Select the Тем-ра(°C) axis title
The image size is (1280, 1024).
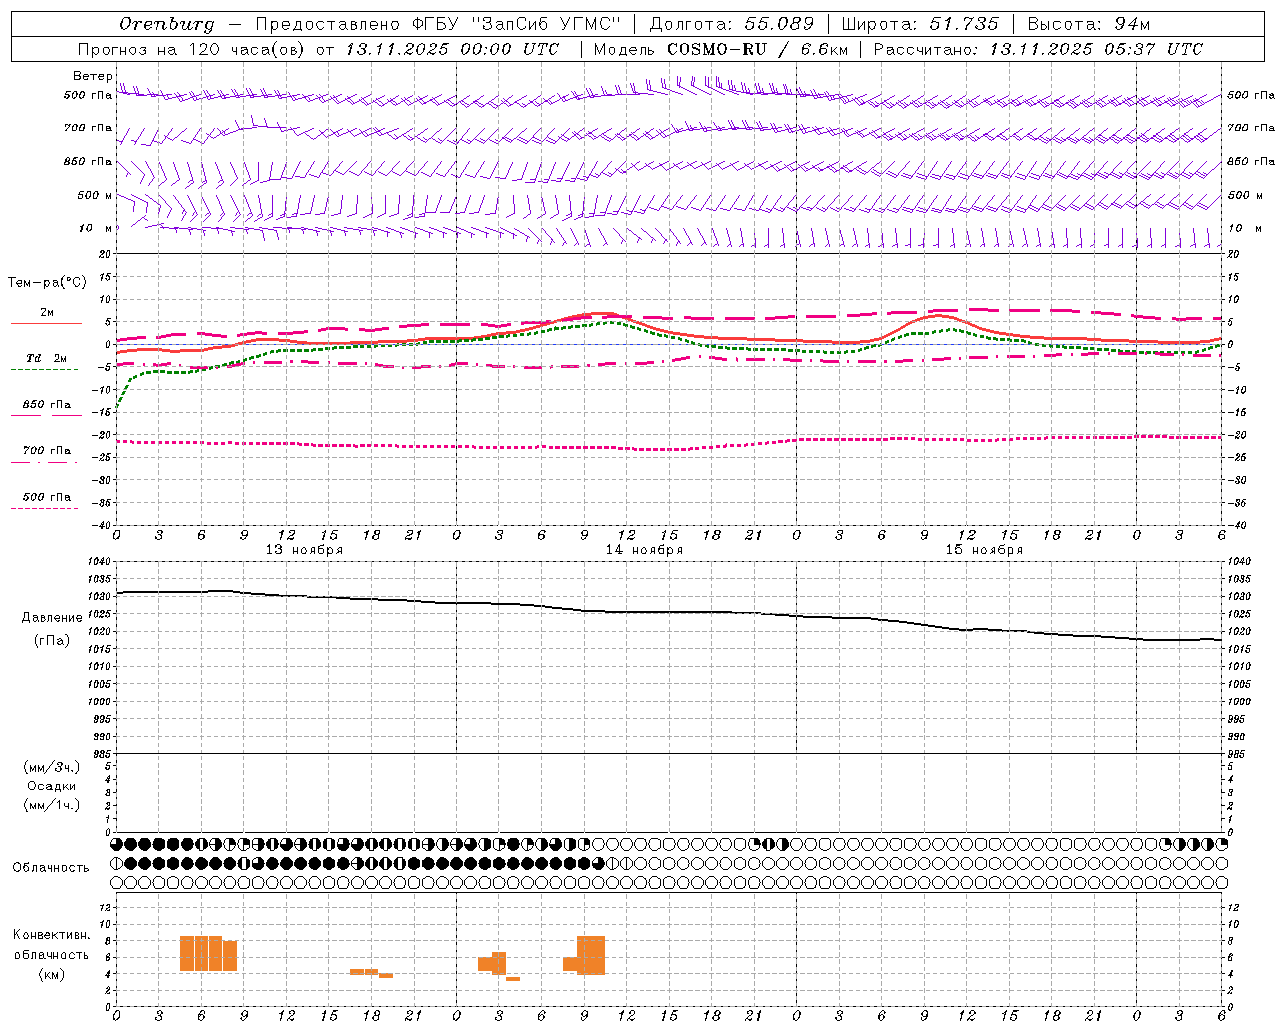tap(47, 283)
